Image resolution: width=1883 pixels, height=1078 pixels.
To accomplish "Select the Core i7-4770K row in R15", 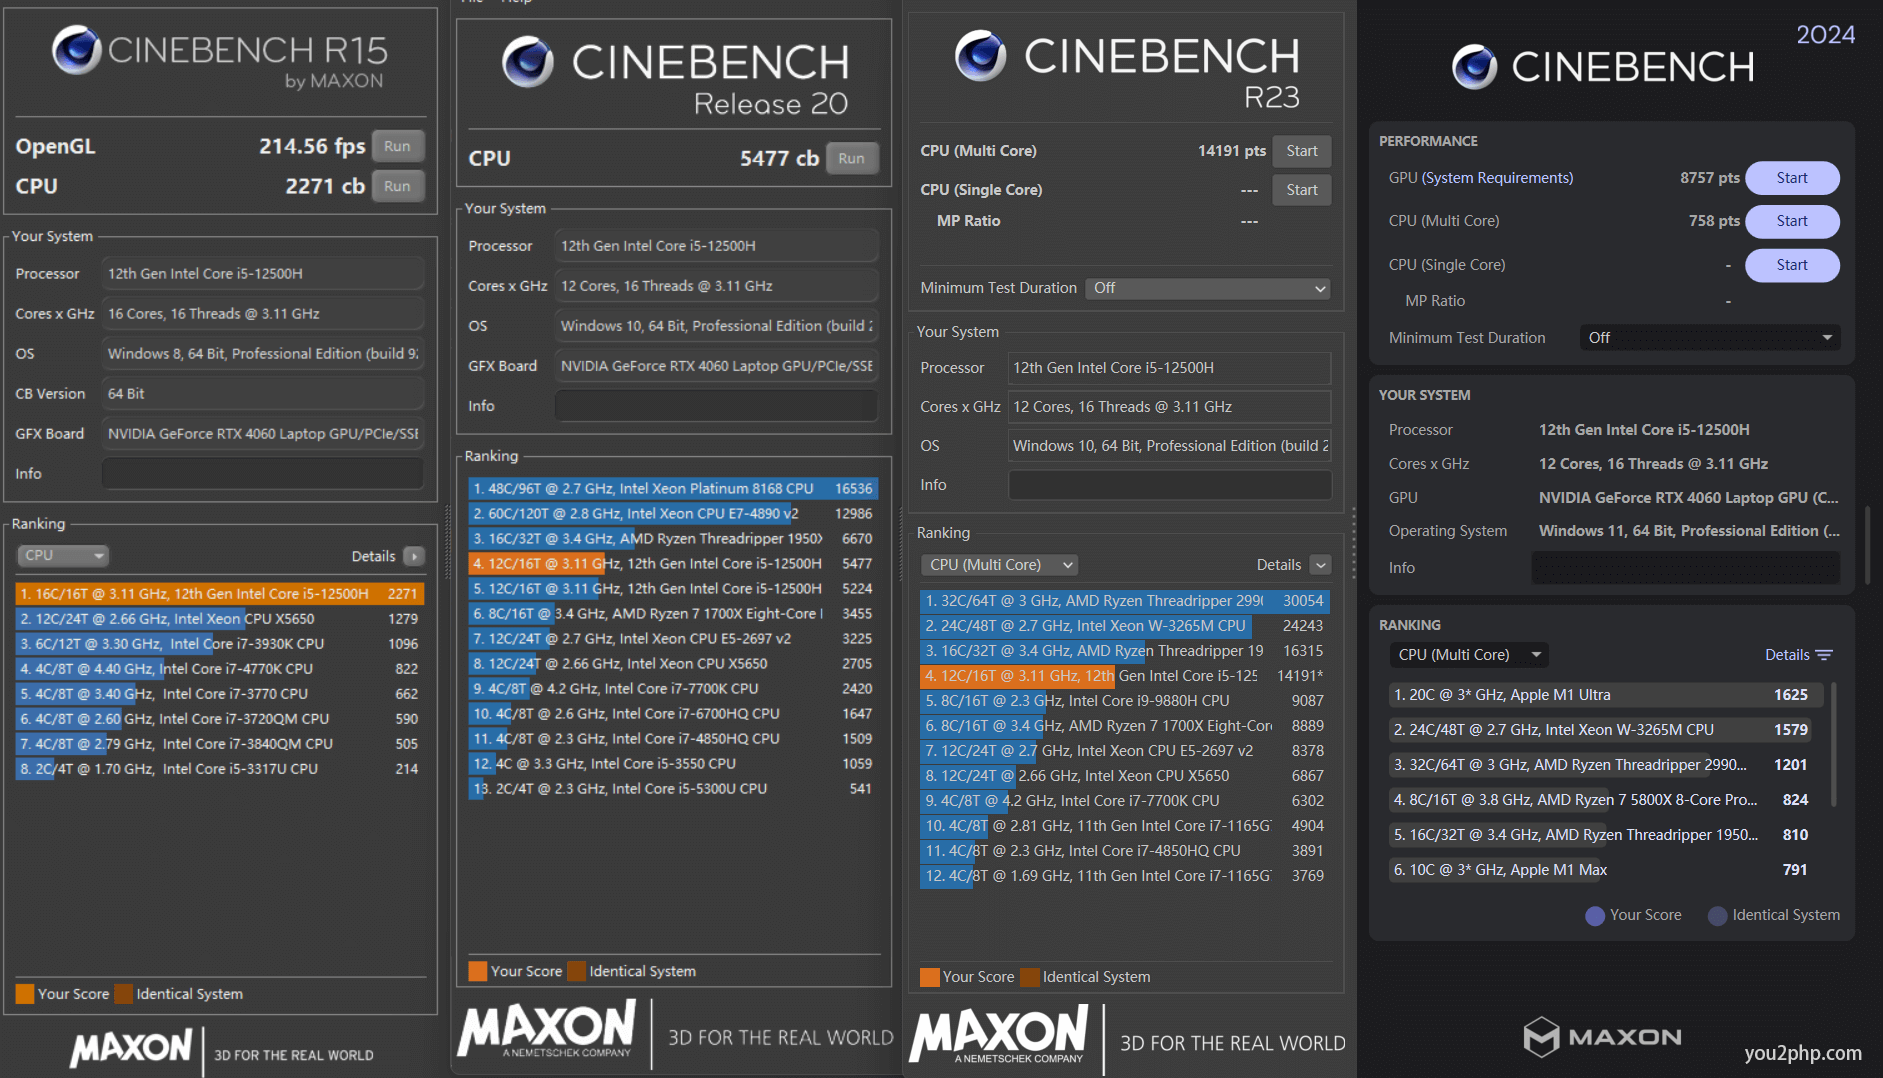I will pyautogui.click(x=220, y=669).
